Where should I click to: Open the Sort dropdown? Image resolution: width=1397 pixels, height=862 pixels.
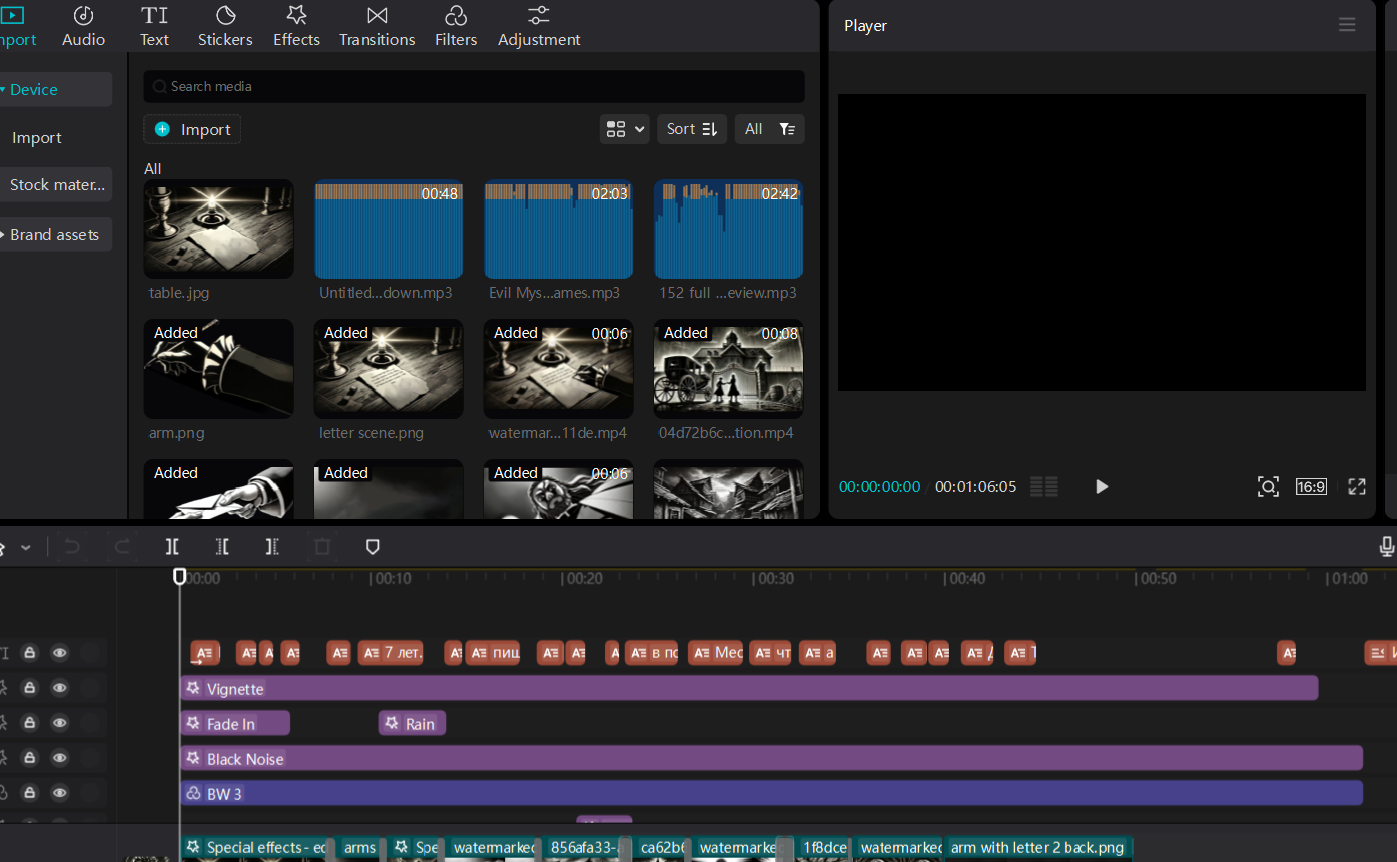pos(692,129)
